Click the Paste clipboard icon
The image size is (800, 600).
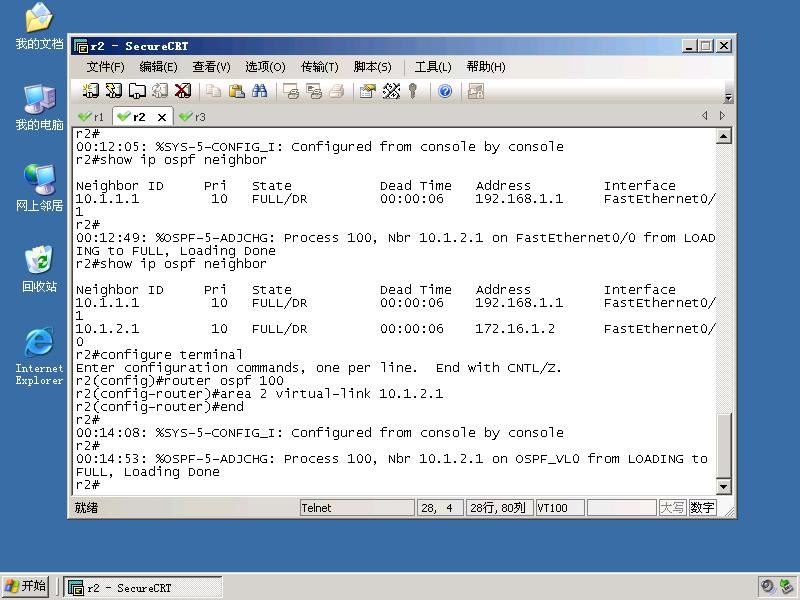tap(236, 91)
